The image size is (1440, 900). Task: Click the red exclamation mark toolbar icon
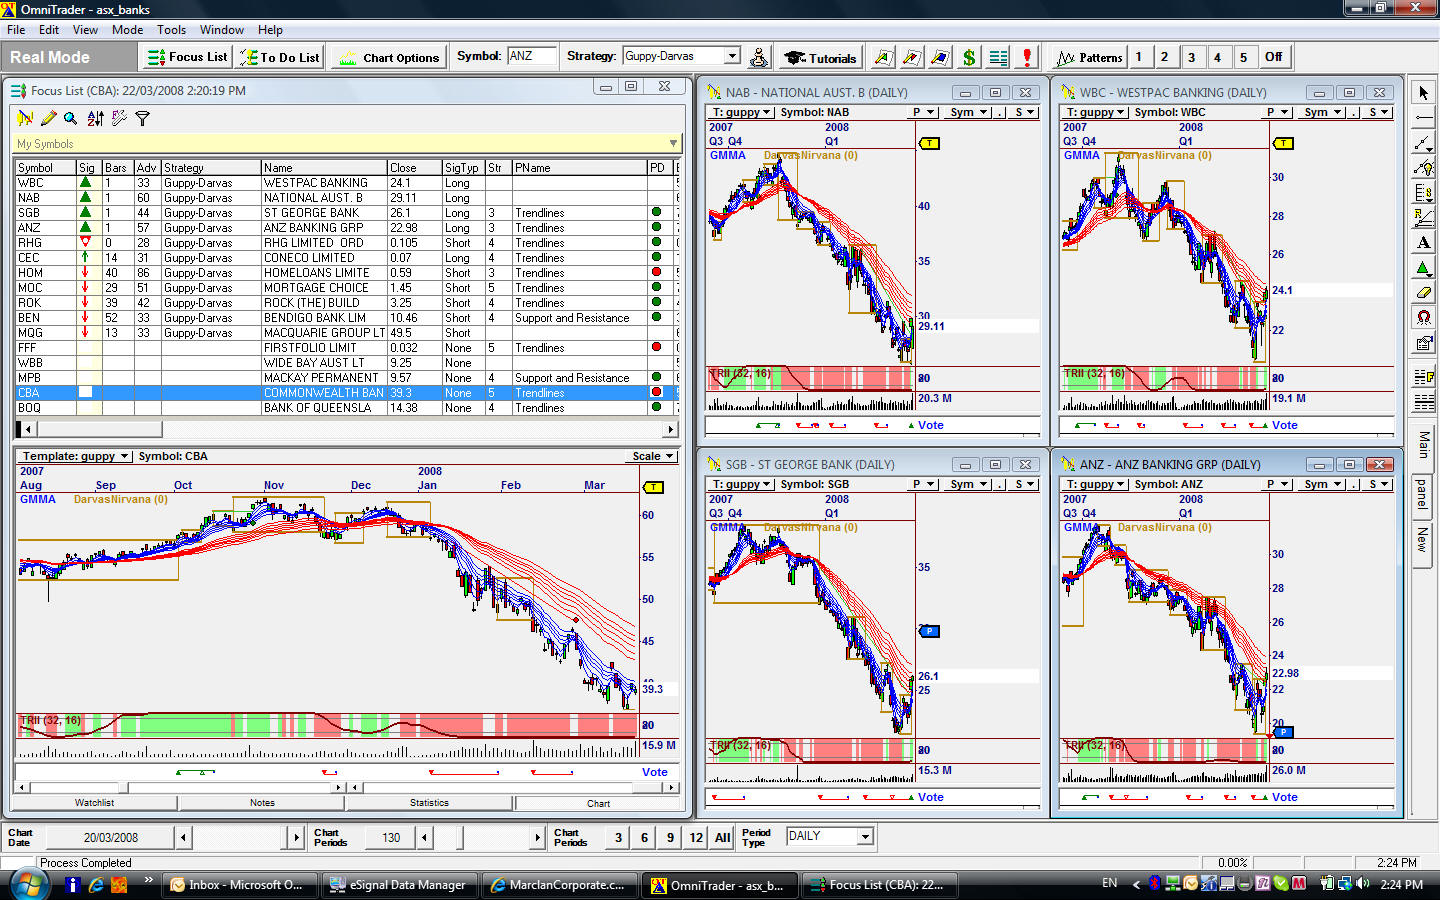tap(1026, 57)
